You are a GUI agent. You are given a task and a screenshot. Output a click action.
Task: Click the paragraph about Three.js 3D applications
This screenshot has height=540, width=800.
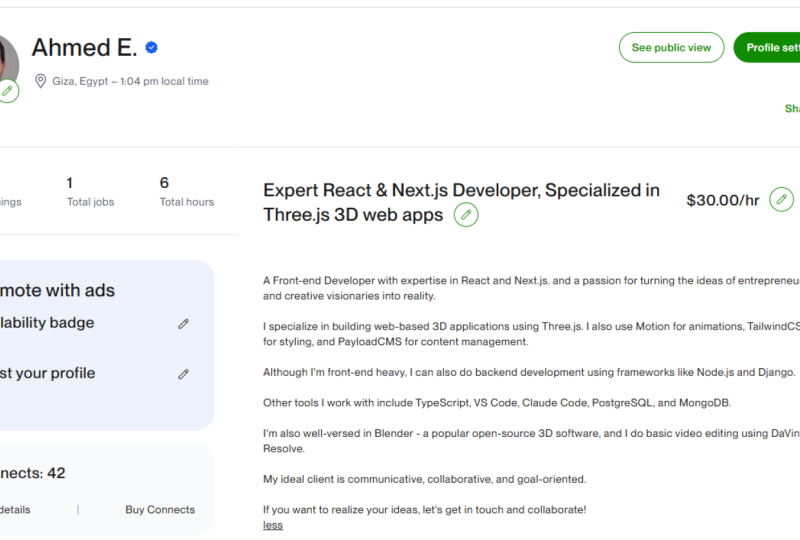point(531,334)
